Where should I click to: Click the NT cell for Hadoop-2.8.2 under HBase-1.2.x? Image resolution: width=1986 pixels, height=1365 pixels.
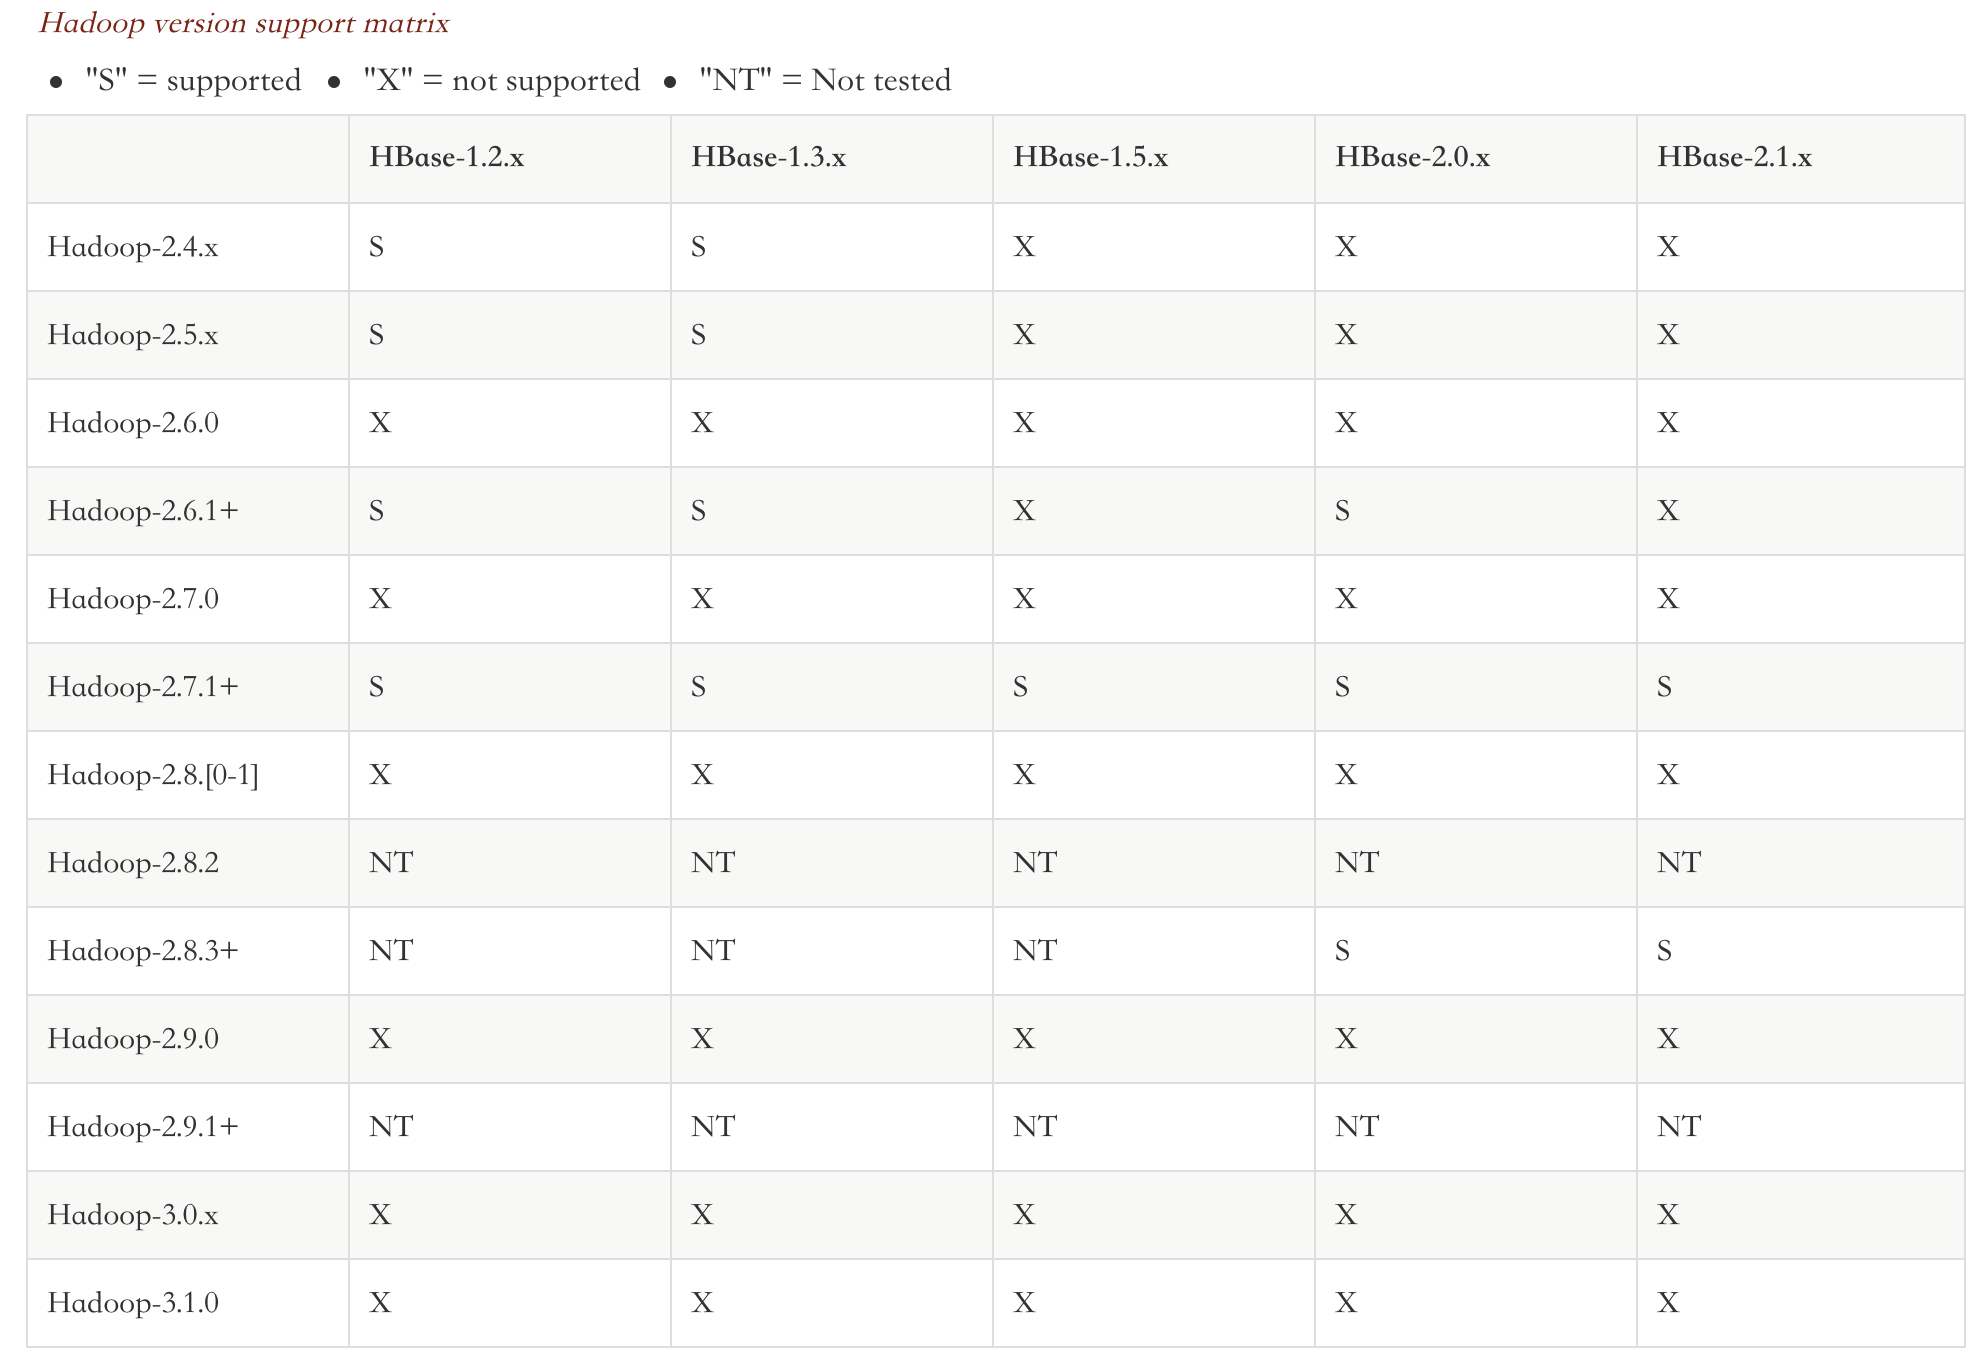[x=391, y=863]
